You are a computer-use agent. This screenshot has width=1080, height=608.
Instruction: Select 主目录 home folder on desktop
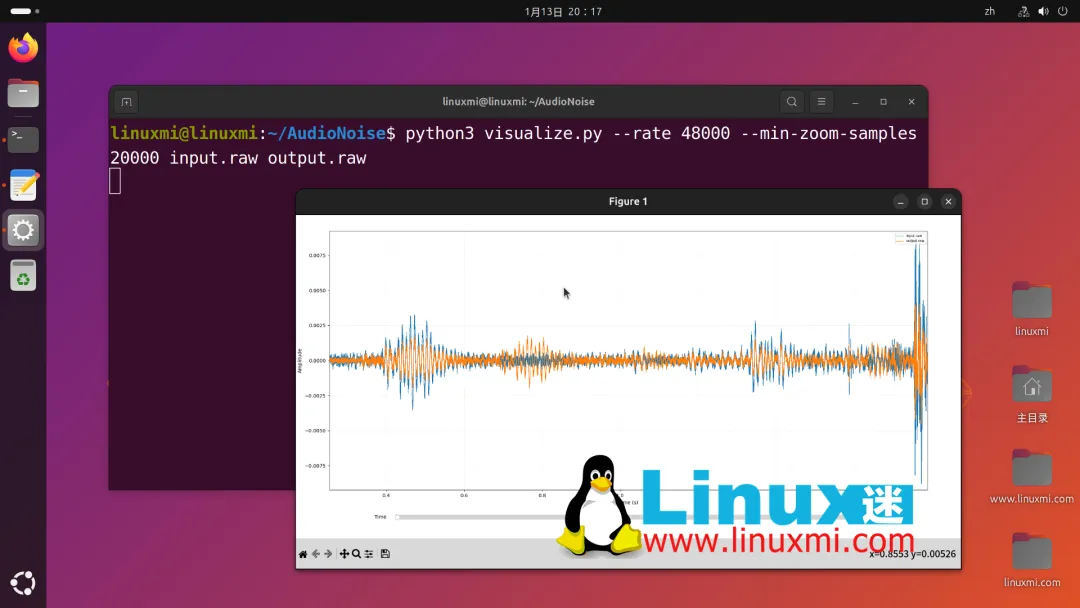coord(1032,394)
